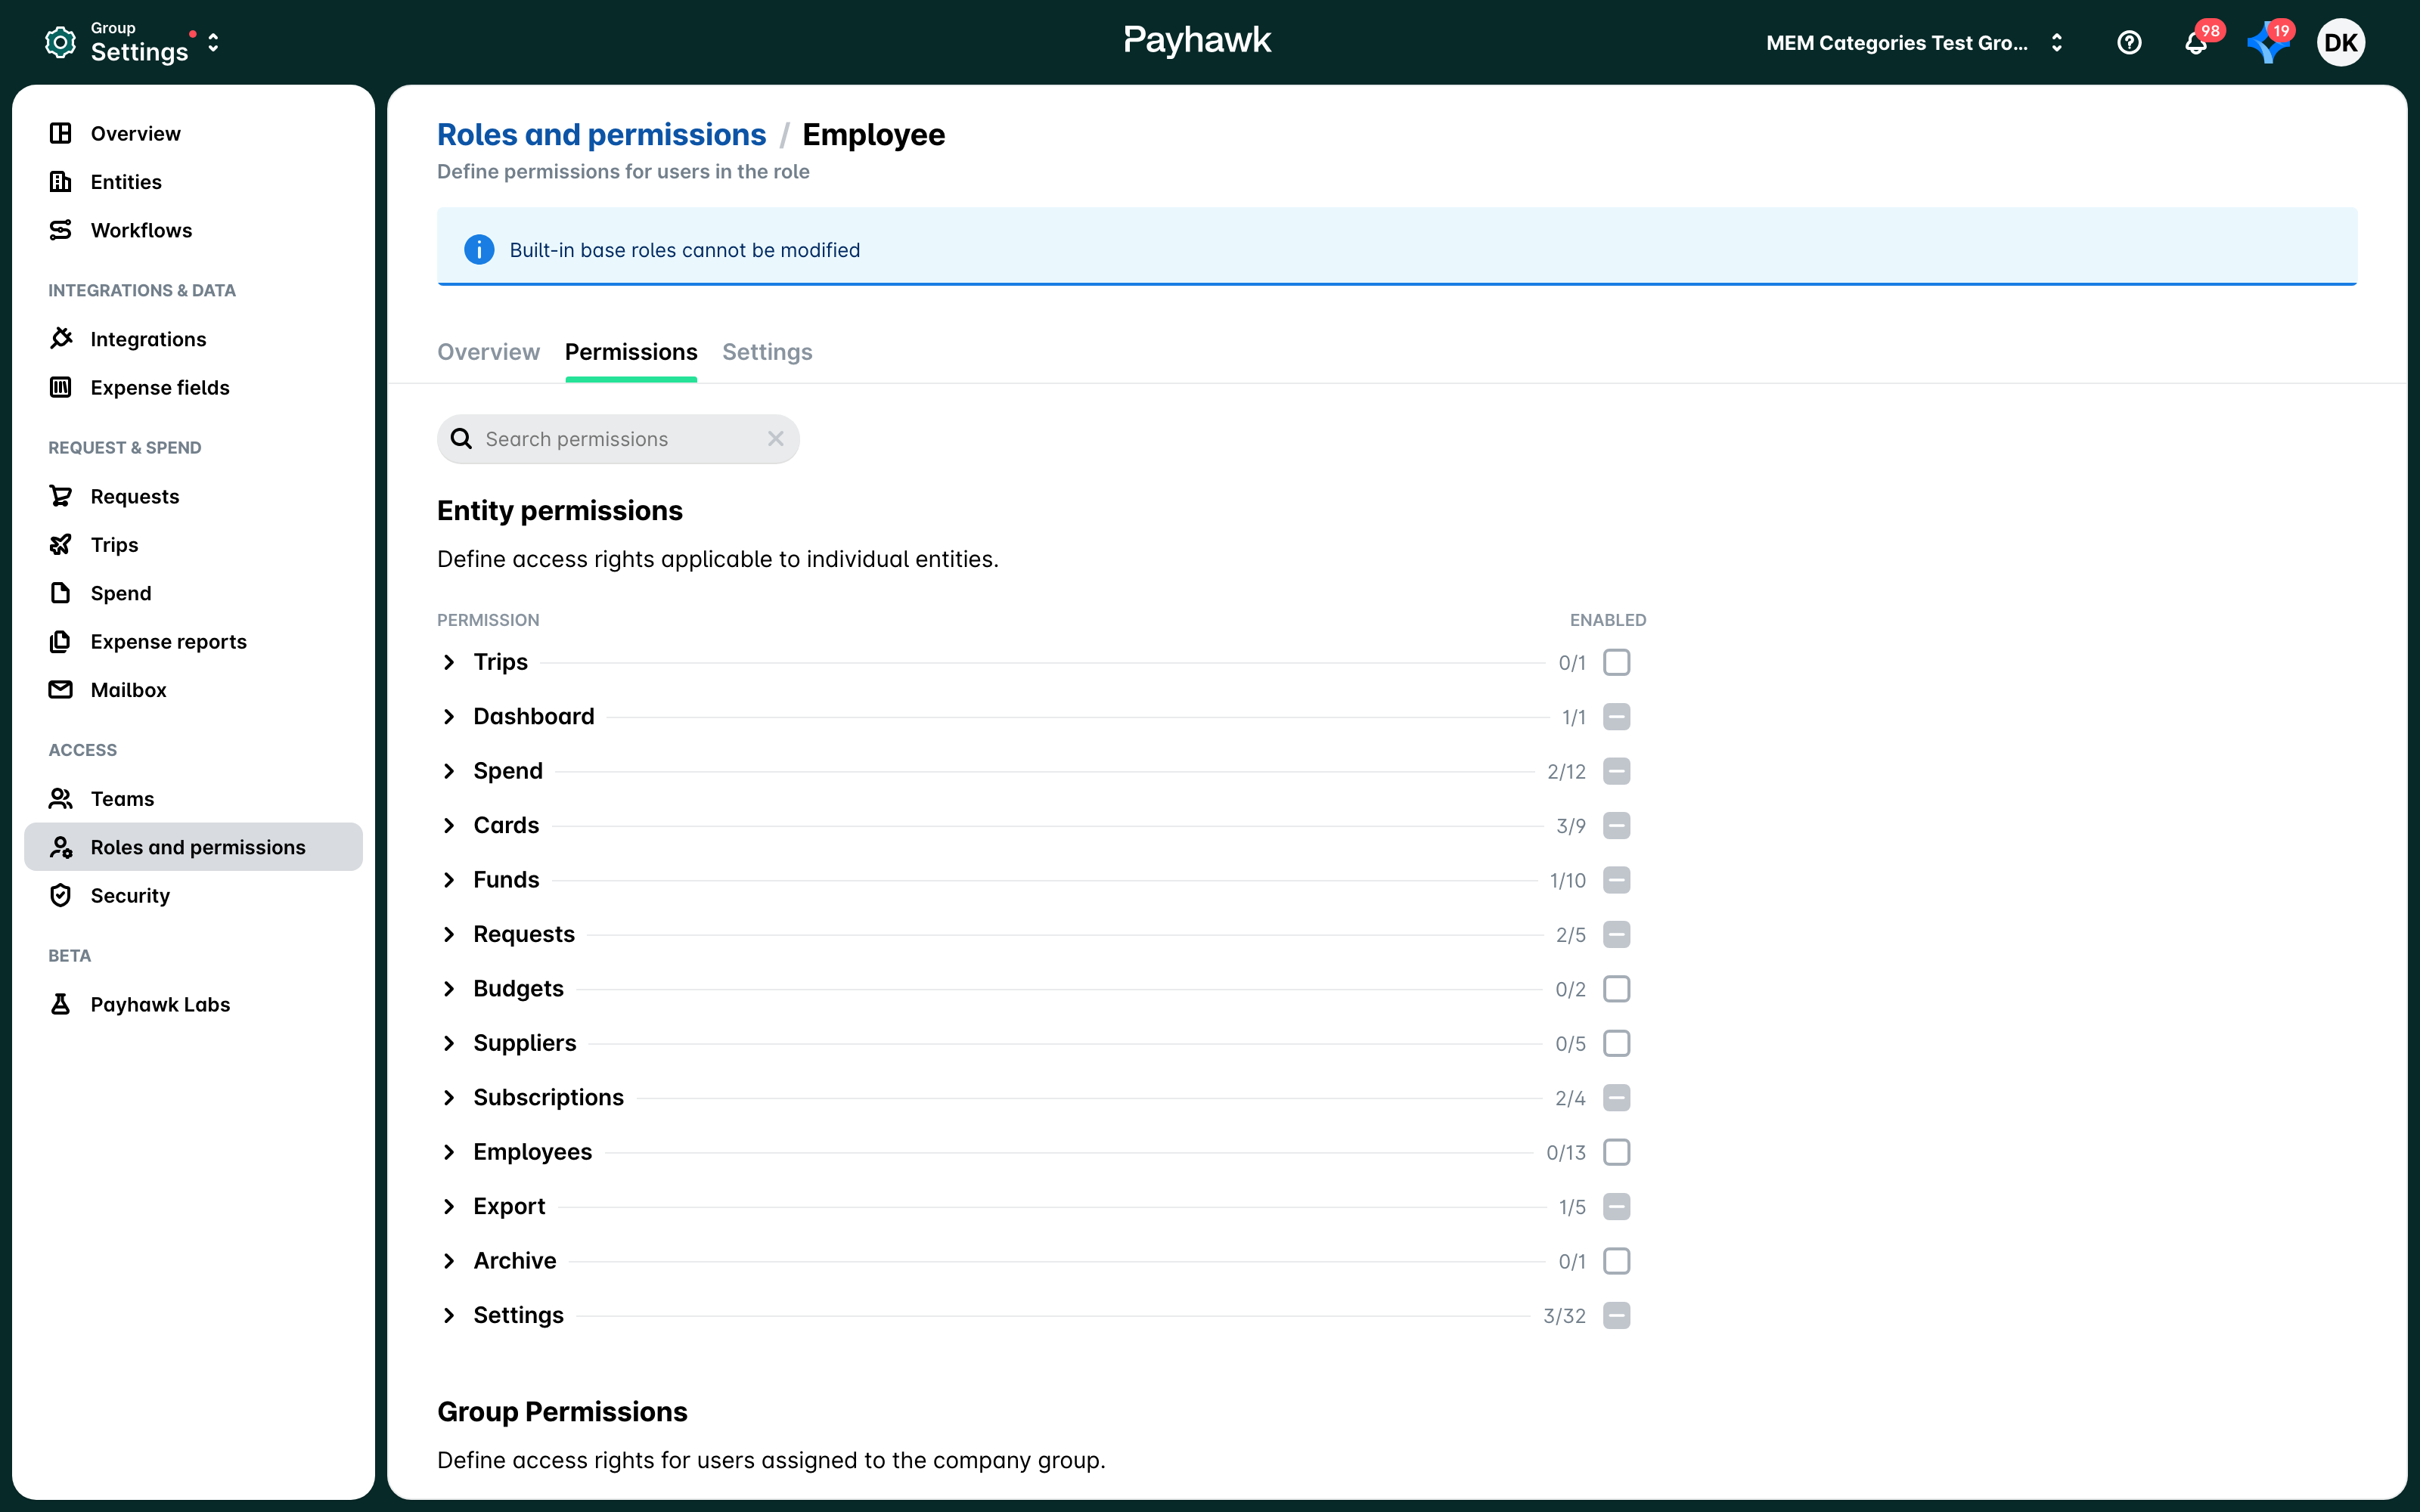Click the info icon in the banner
2420x1512 pixels.
point(479,249)
